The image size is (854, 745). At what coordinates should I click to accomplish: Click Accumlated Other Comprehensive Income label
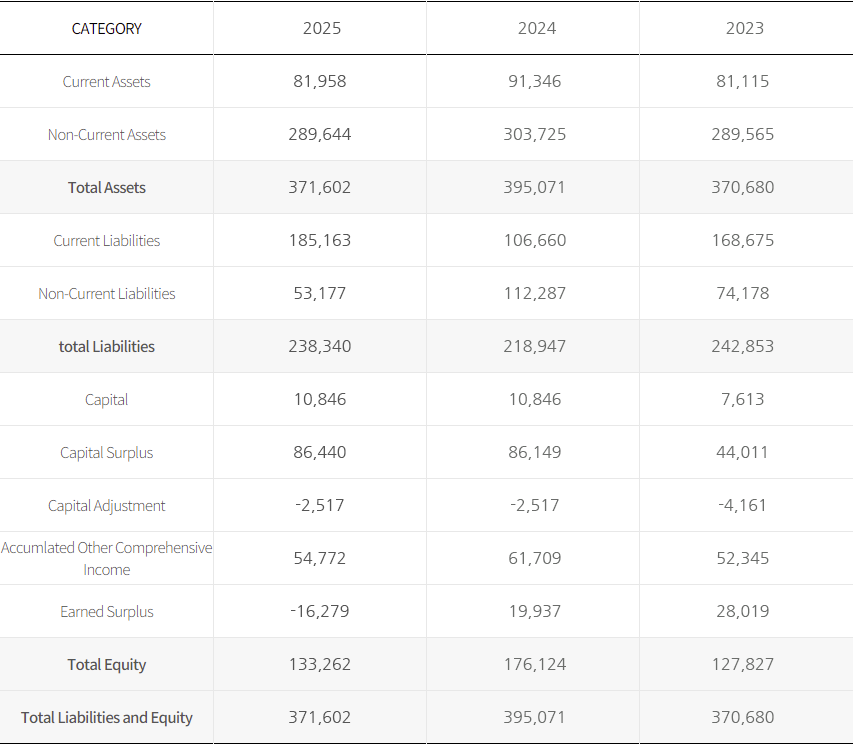click(107, 559)
